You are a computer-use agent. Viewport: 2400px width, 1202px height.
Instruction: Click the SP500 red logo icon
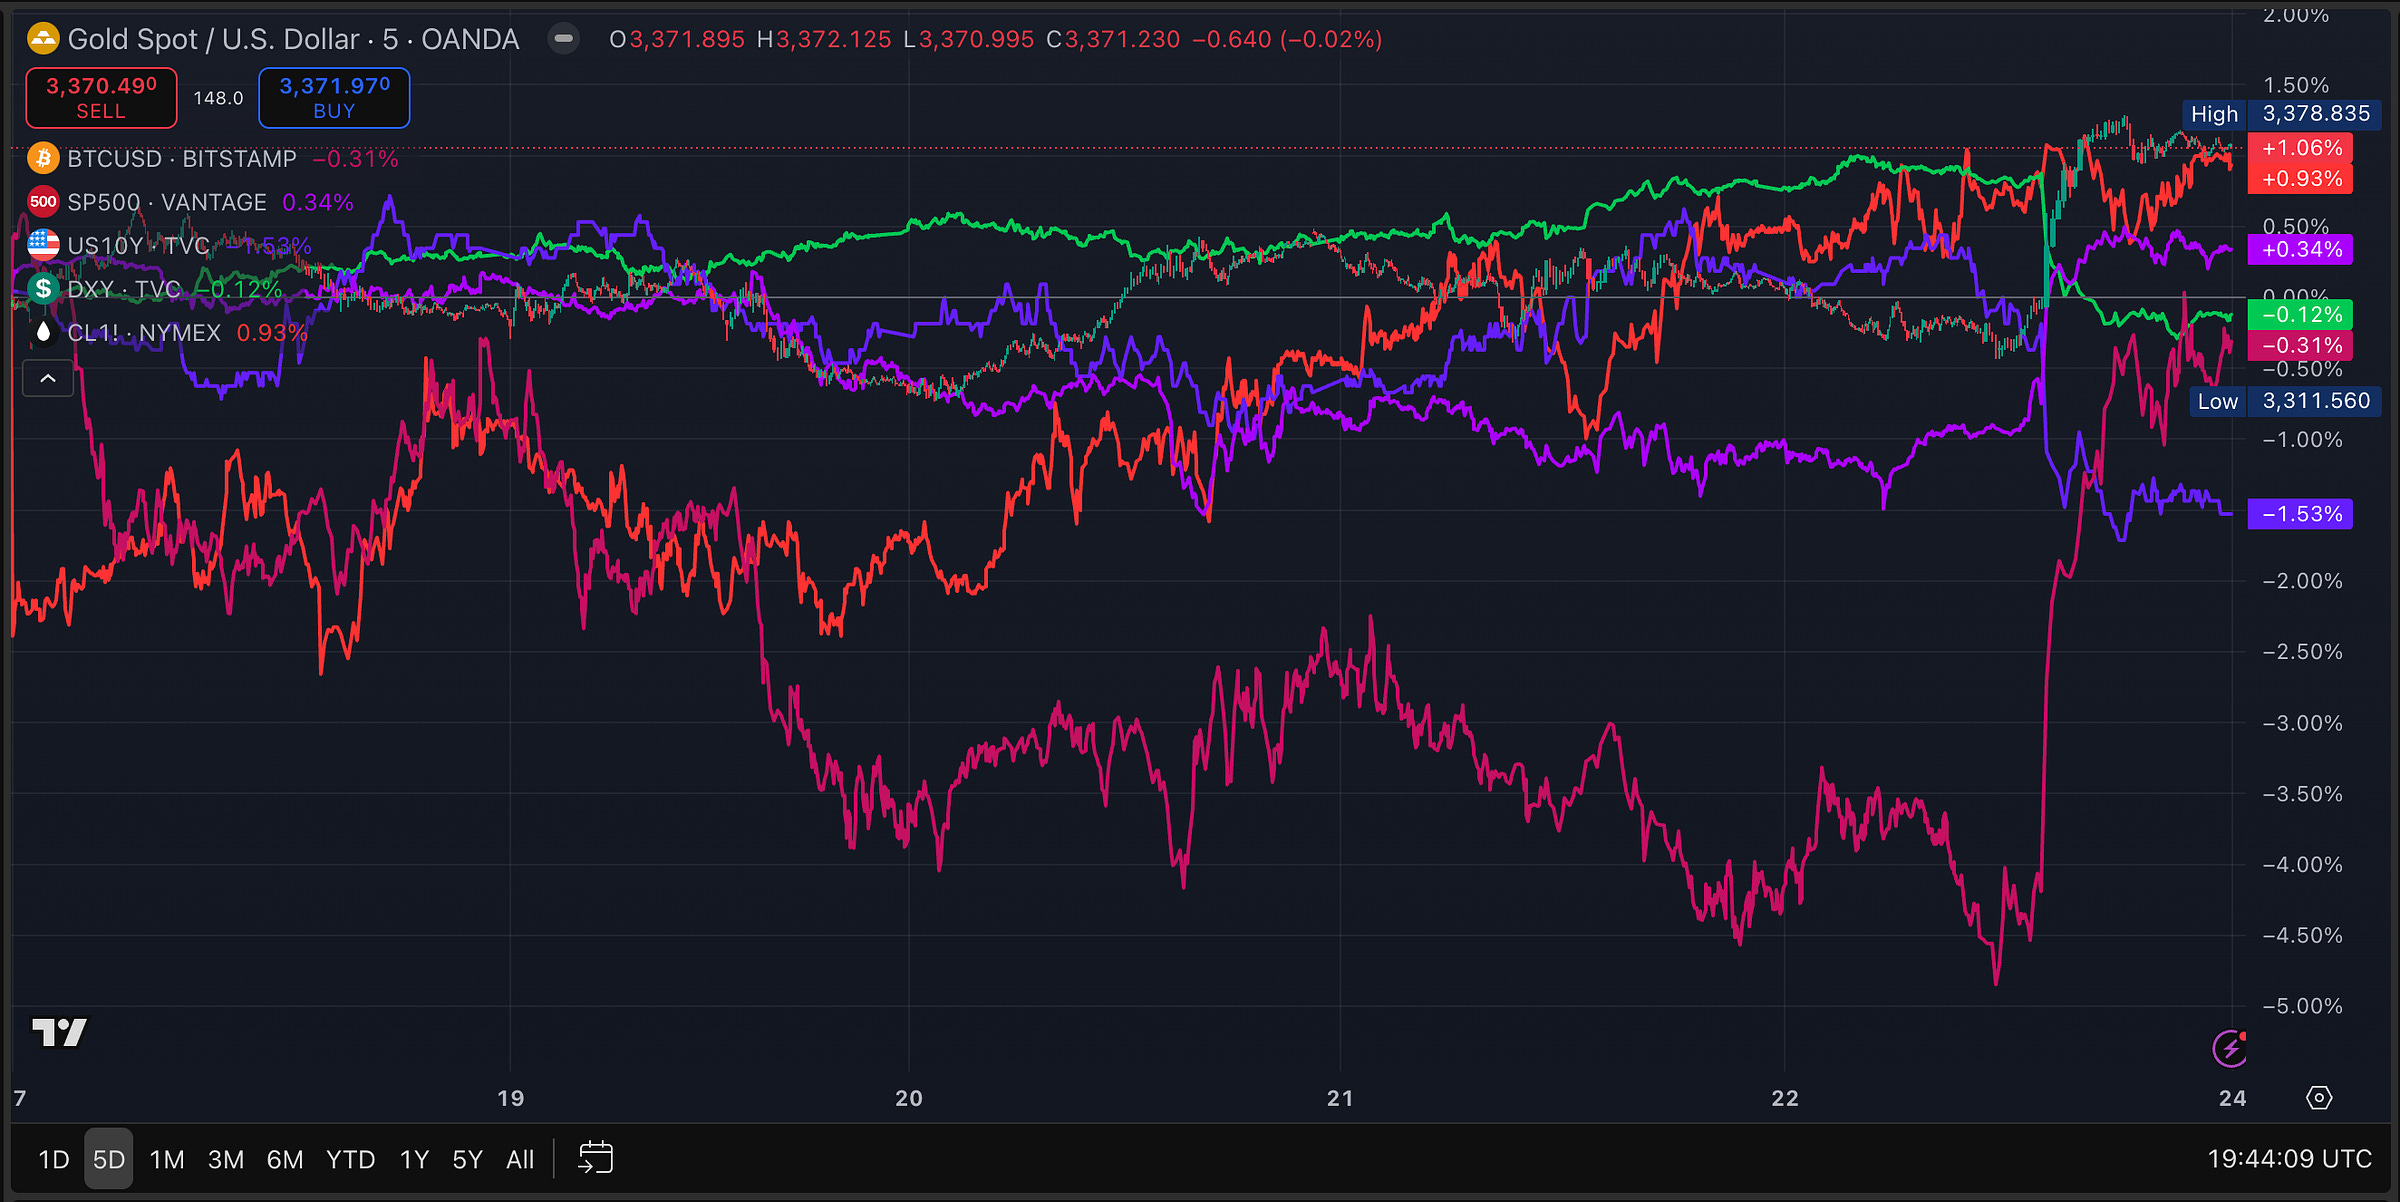(x=43, y=202)
